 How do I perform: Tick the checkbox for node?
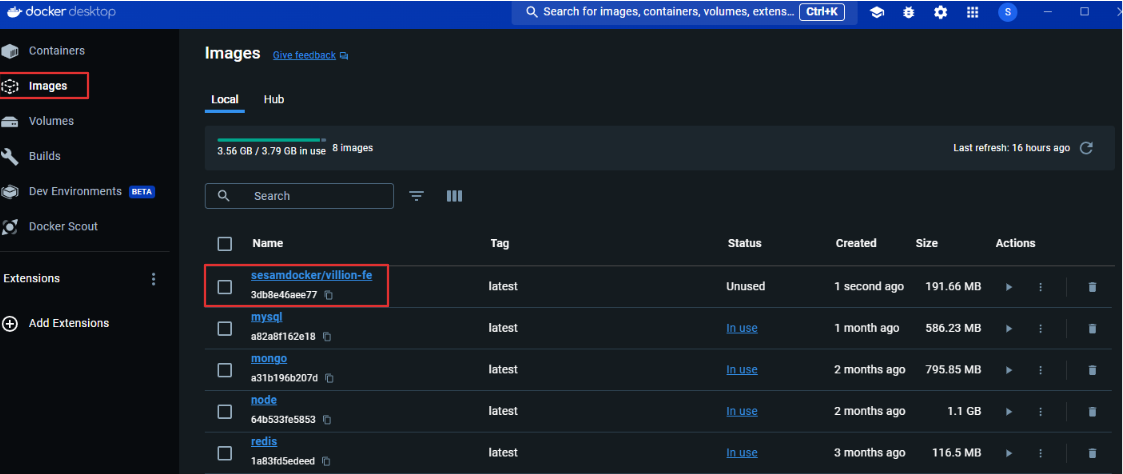click(x=225, y=411)
